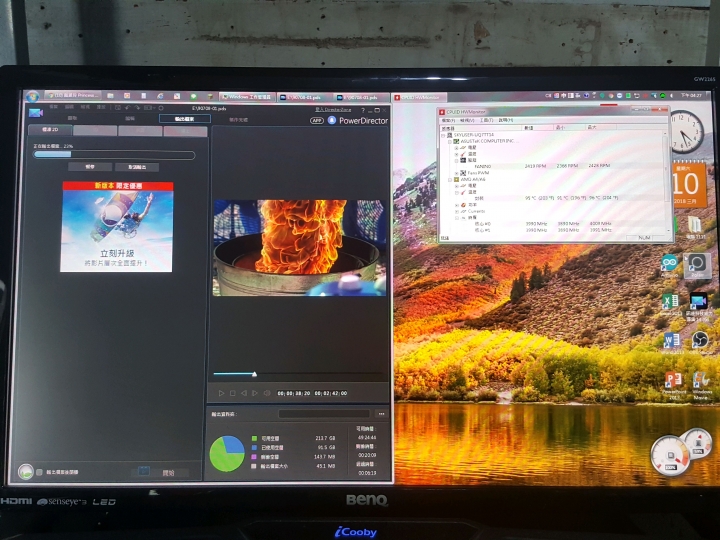The height and width of the screenshot is (540, 720).
Task: Open PowerPoint desktop shortcut
Action: 674,380
